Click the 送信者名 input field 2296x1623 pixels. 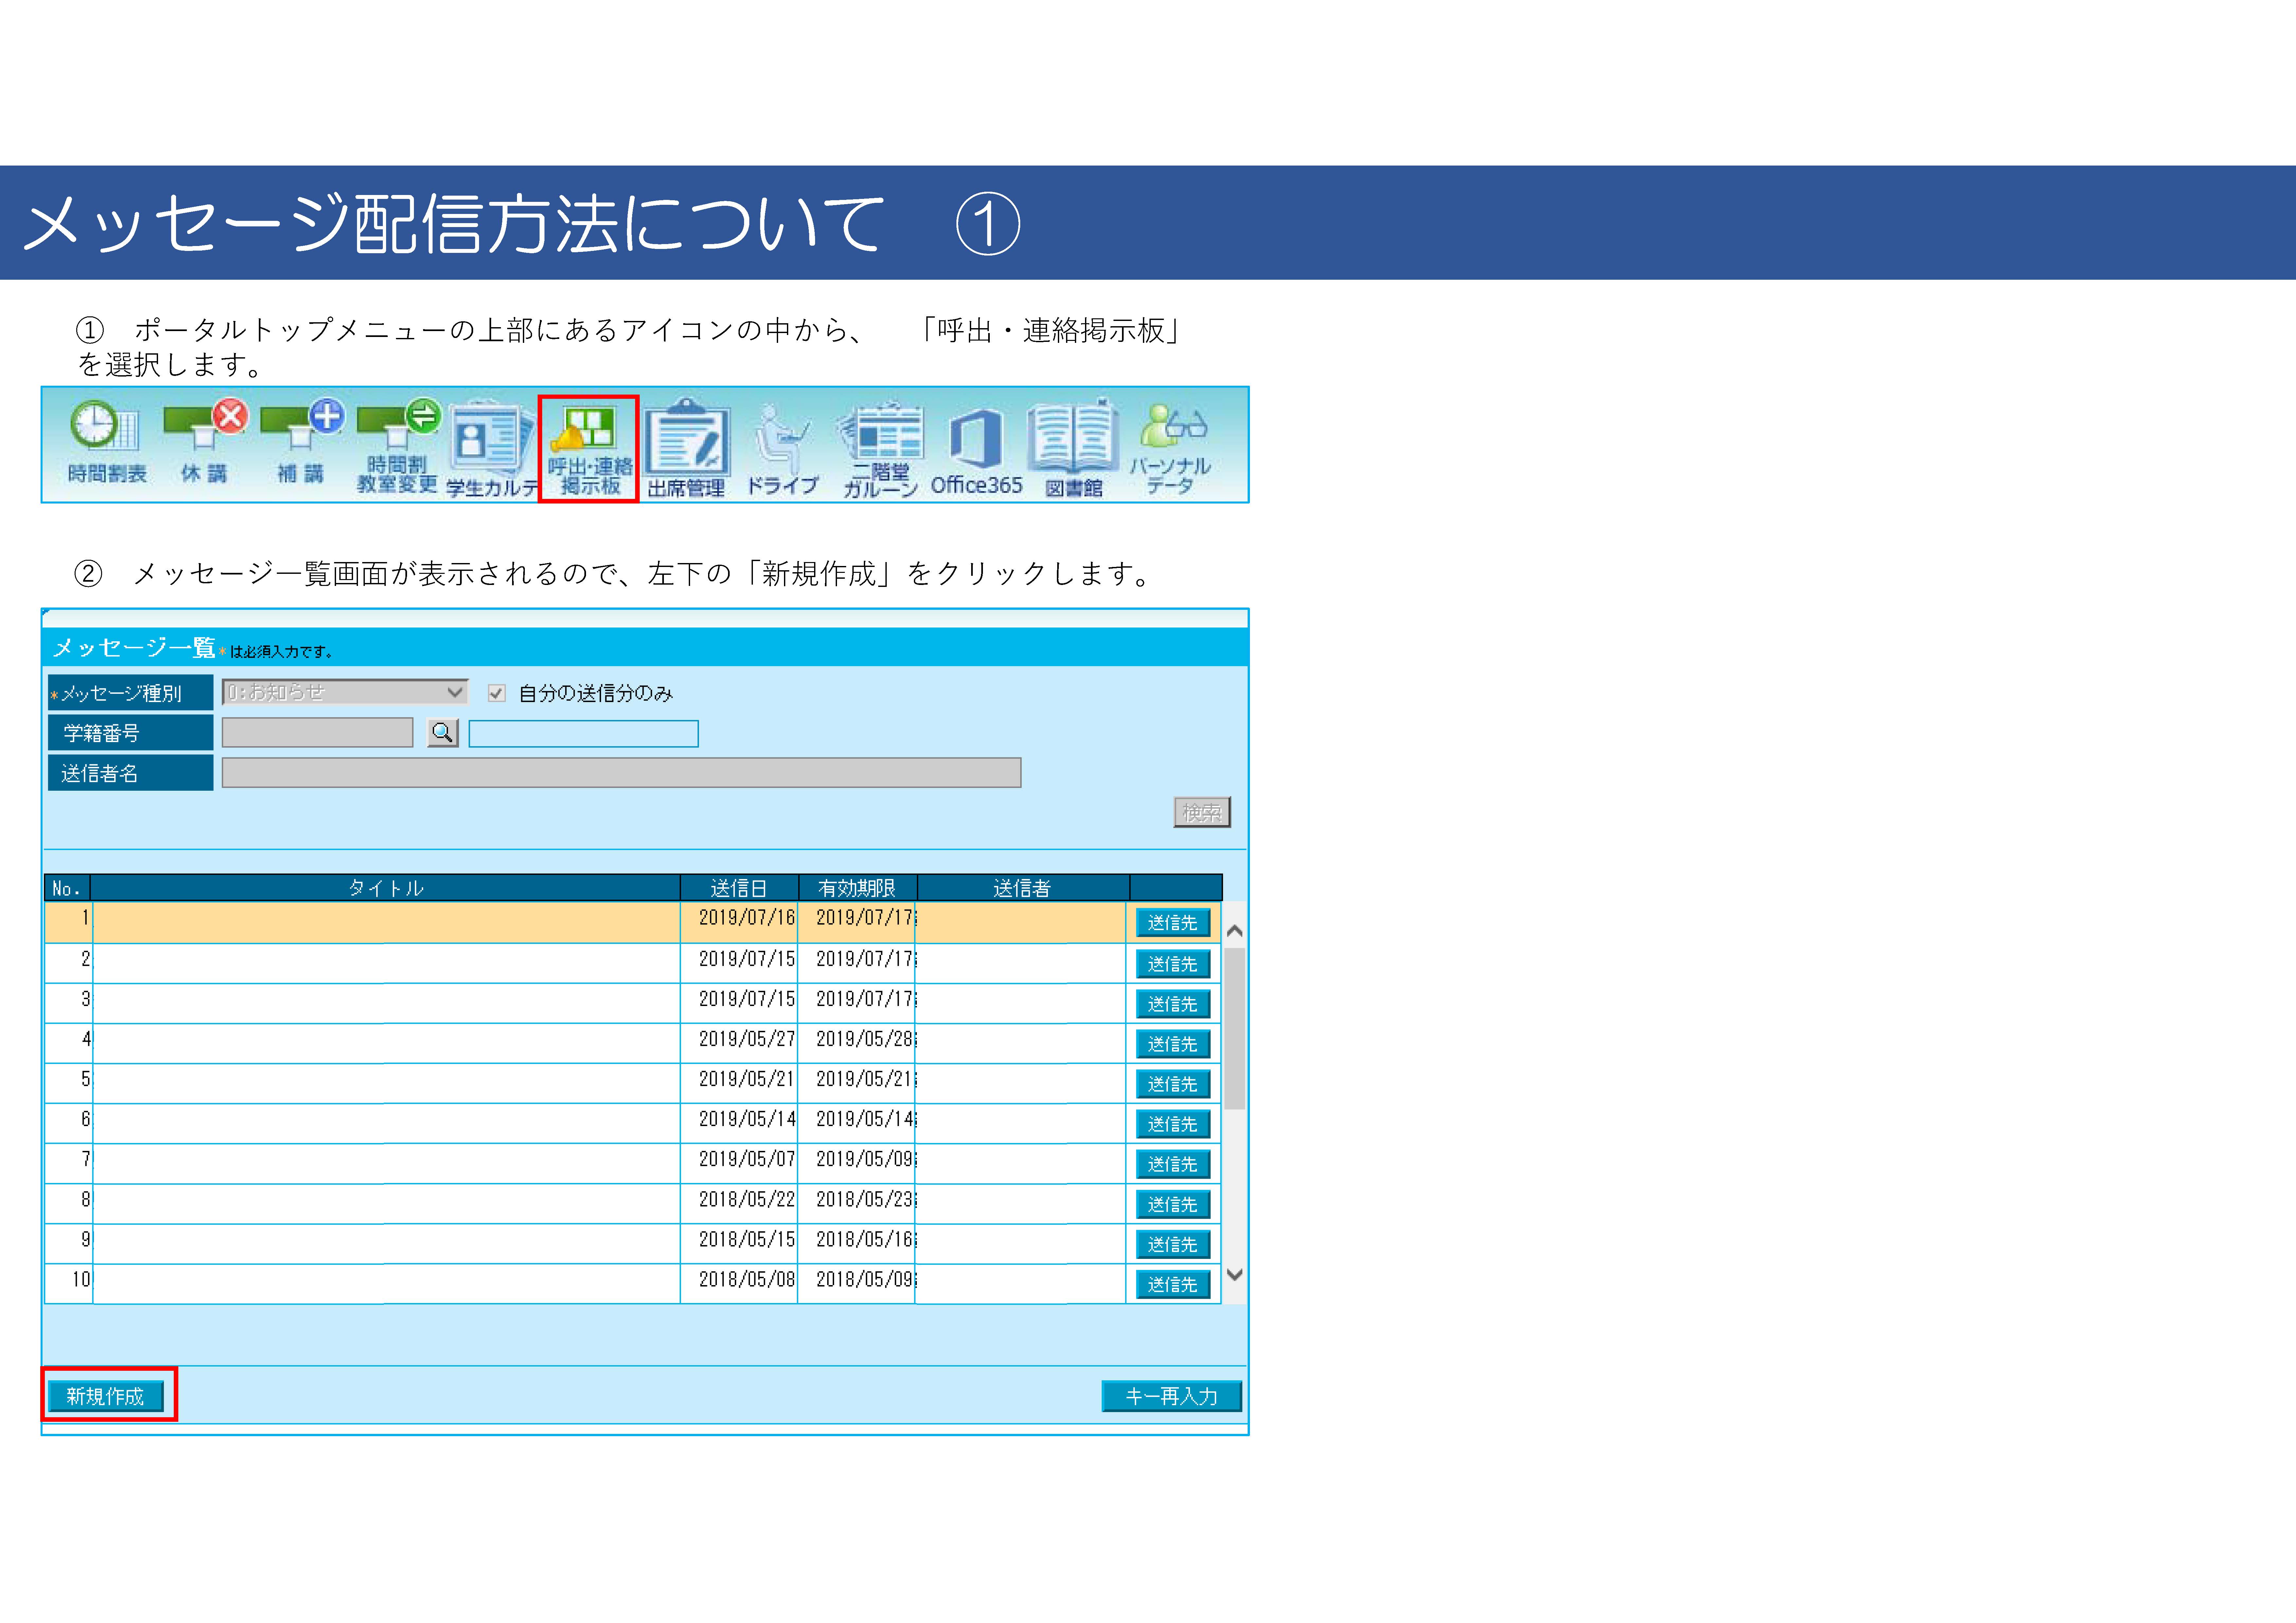click(621, 773)
